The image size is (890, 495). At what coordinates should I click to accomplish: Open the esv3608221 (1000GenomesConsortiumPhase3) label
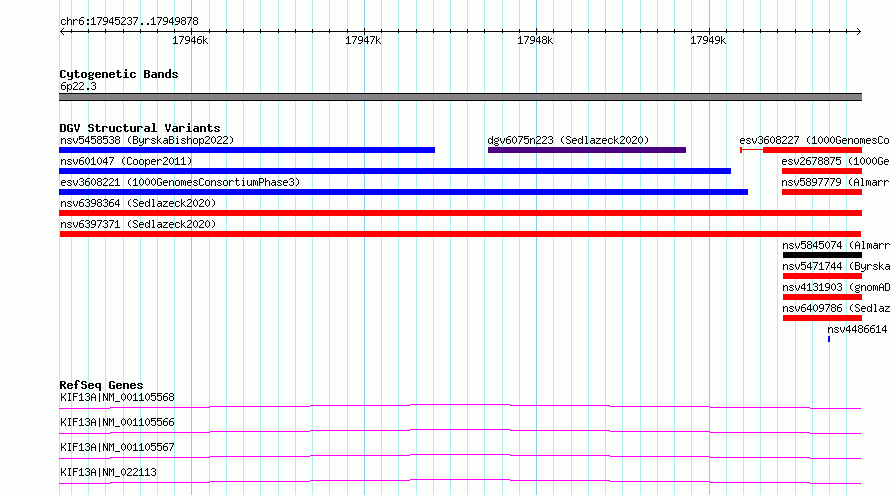pyautogui.click(x=180, y=182)
